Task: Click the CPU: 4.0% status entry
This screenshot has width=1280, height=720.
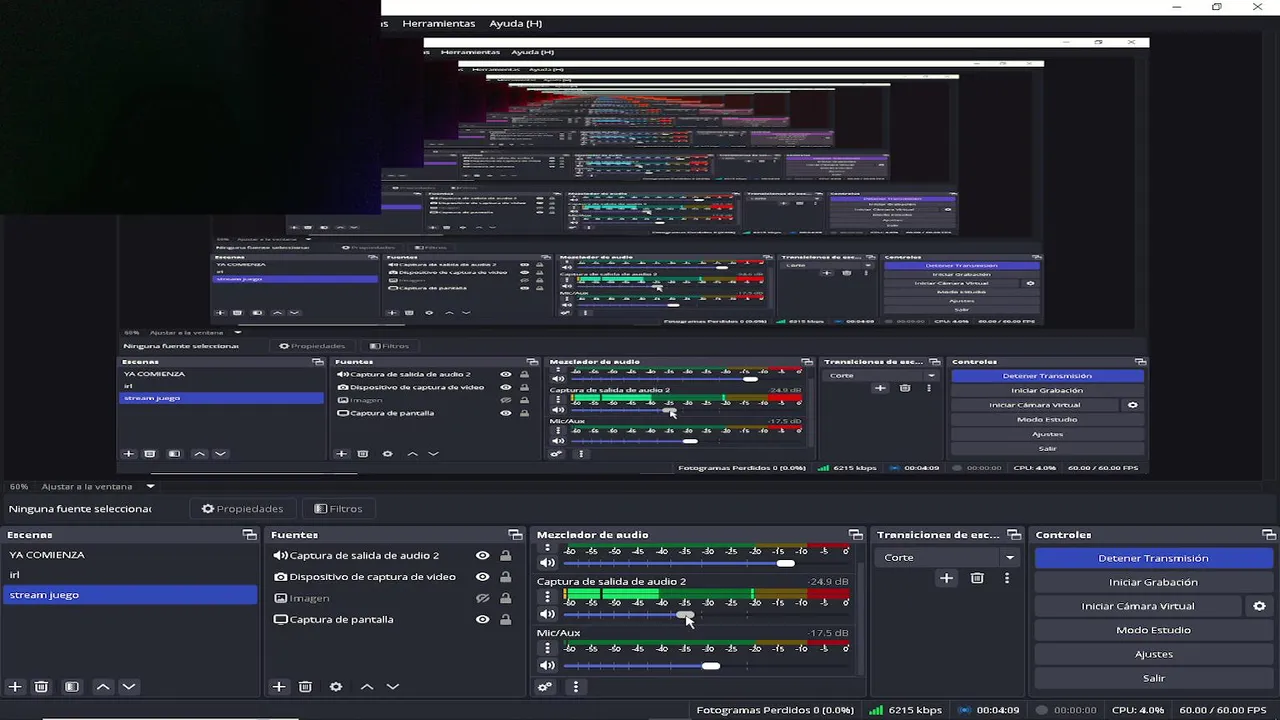Action: 1138,710
